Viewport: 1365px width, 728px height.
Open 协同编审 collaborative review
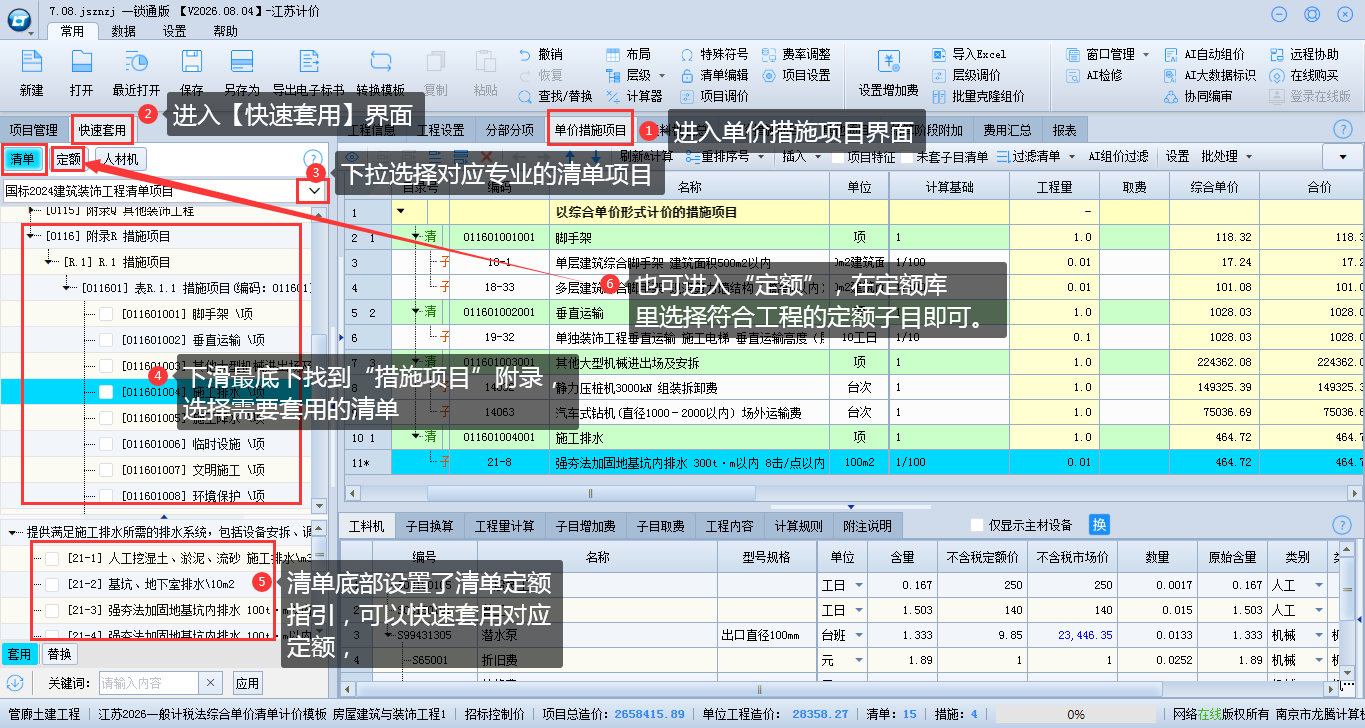click(x=1198, y=96)
